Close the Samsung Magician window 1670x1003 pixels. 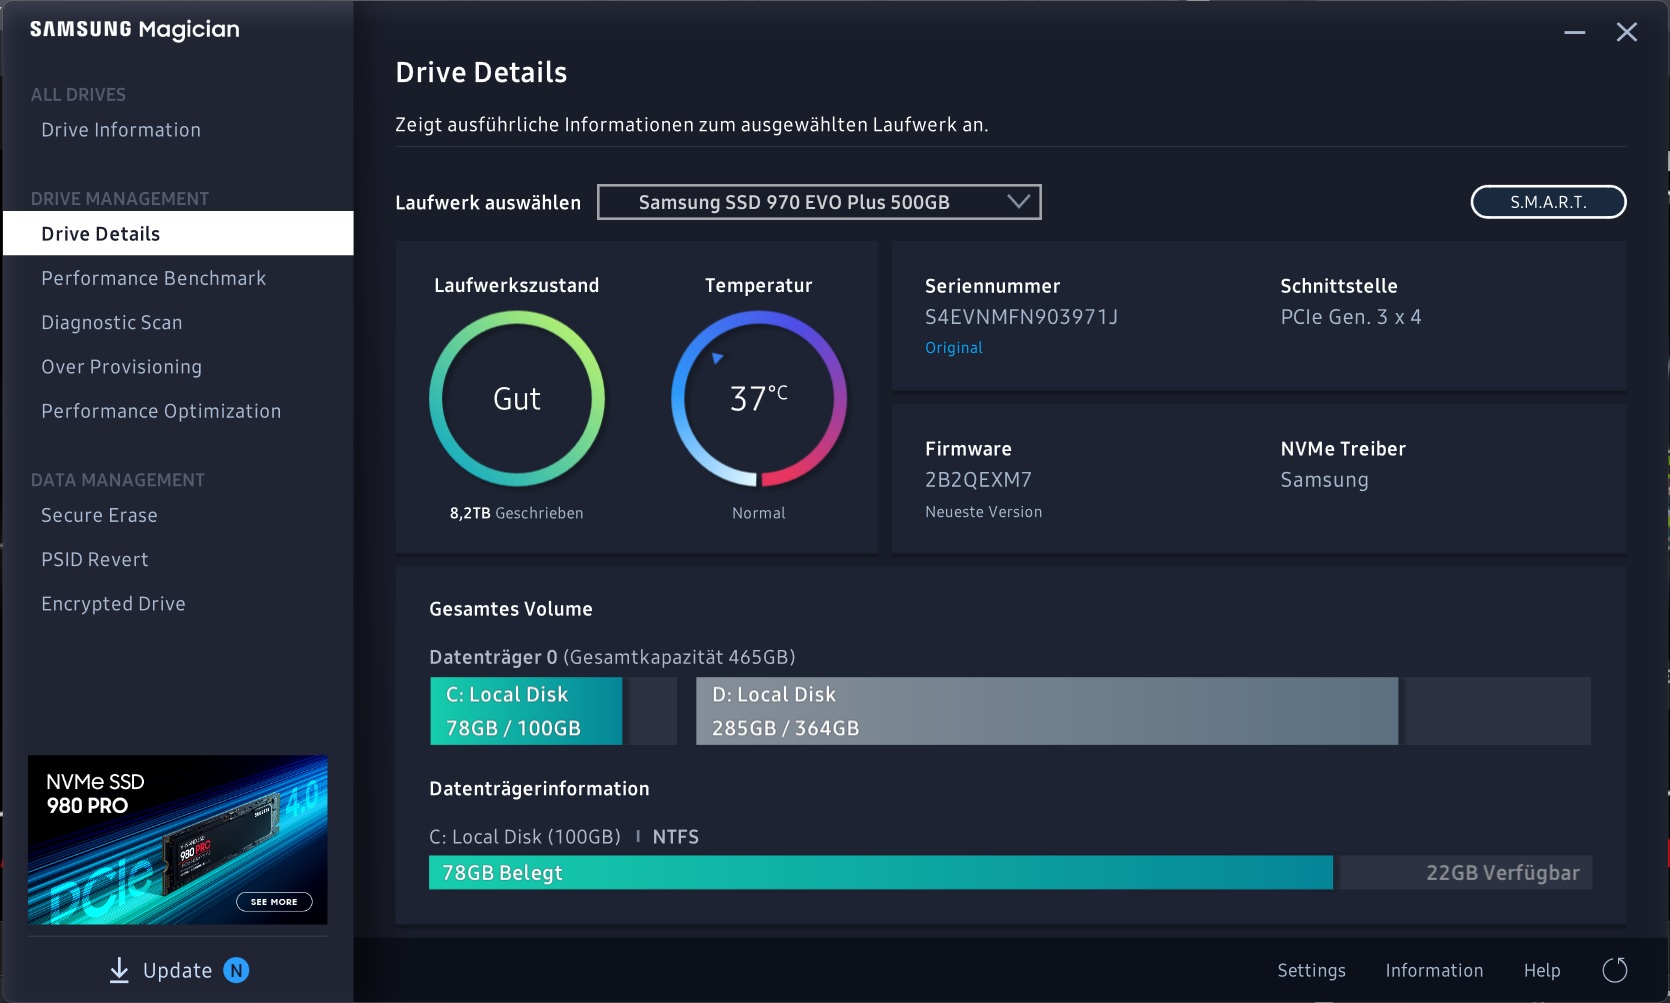[x=1627, y=32]
